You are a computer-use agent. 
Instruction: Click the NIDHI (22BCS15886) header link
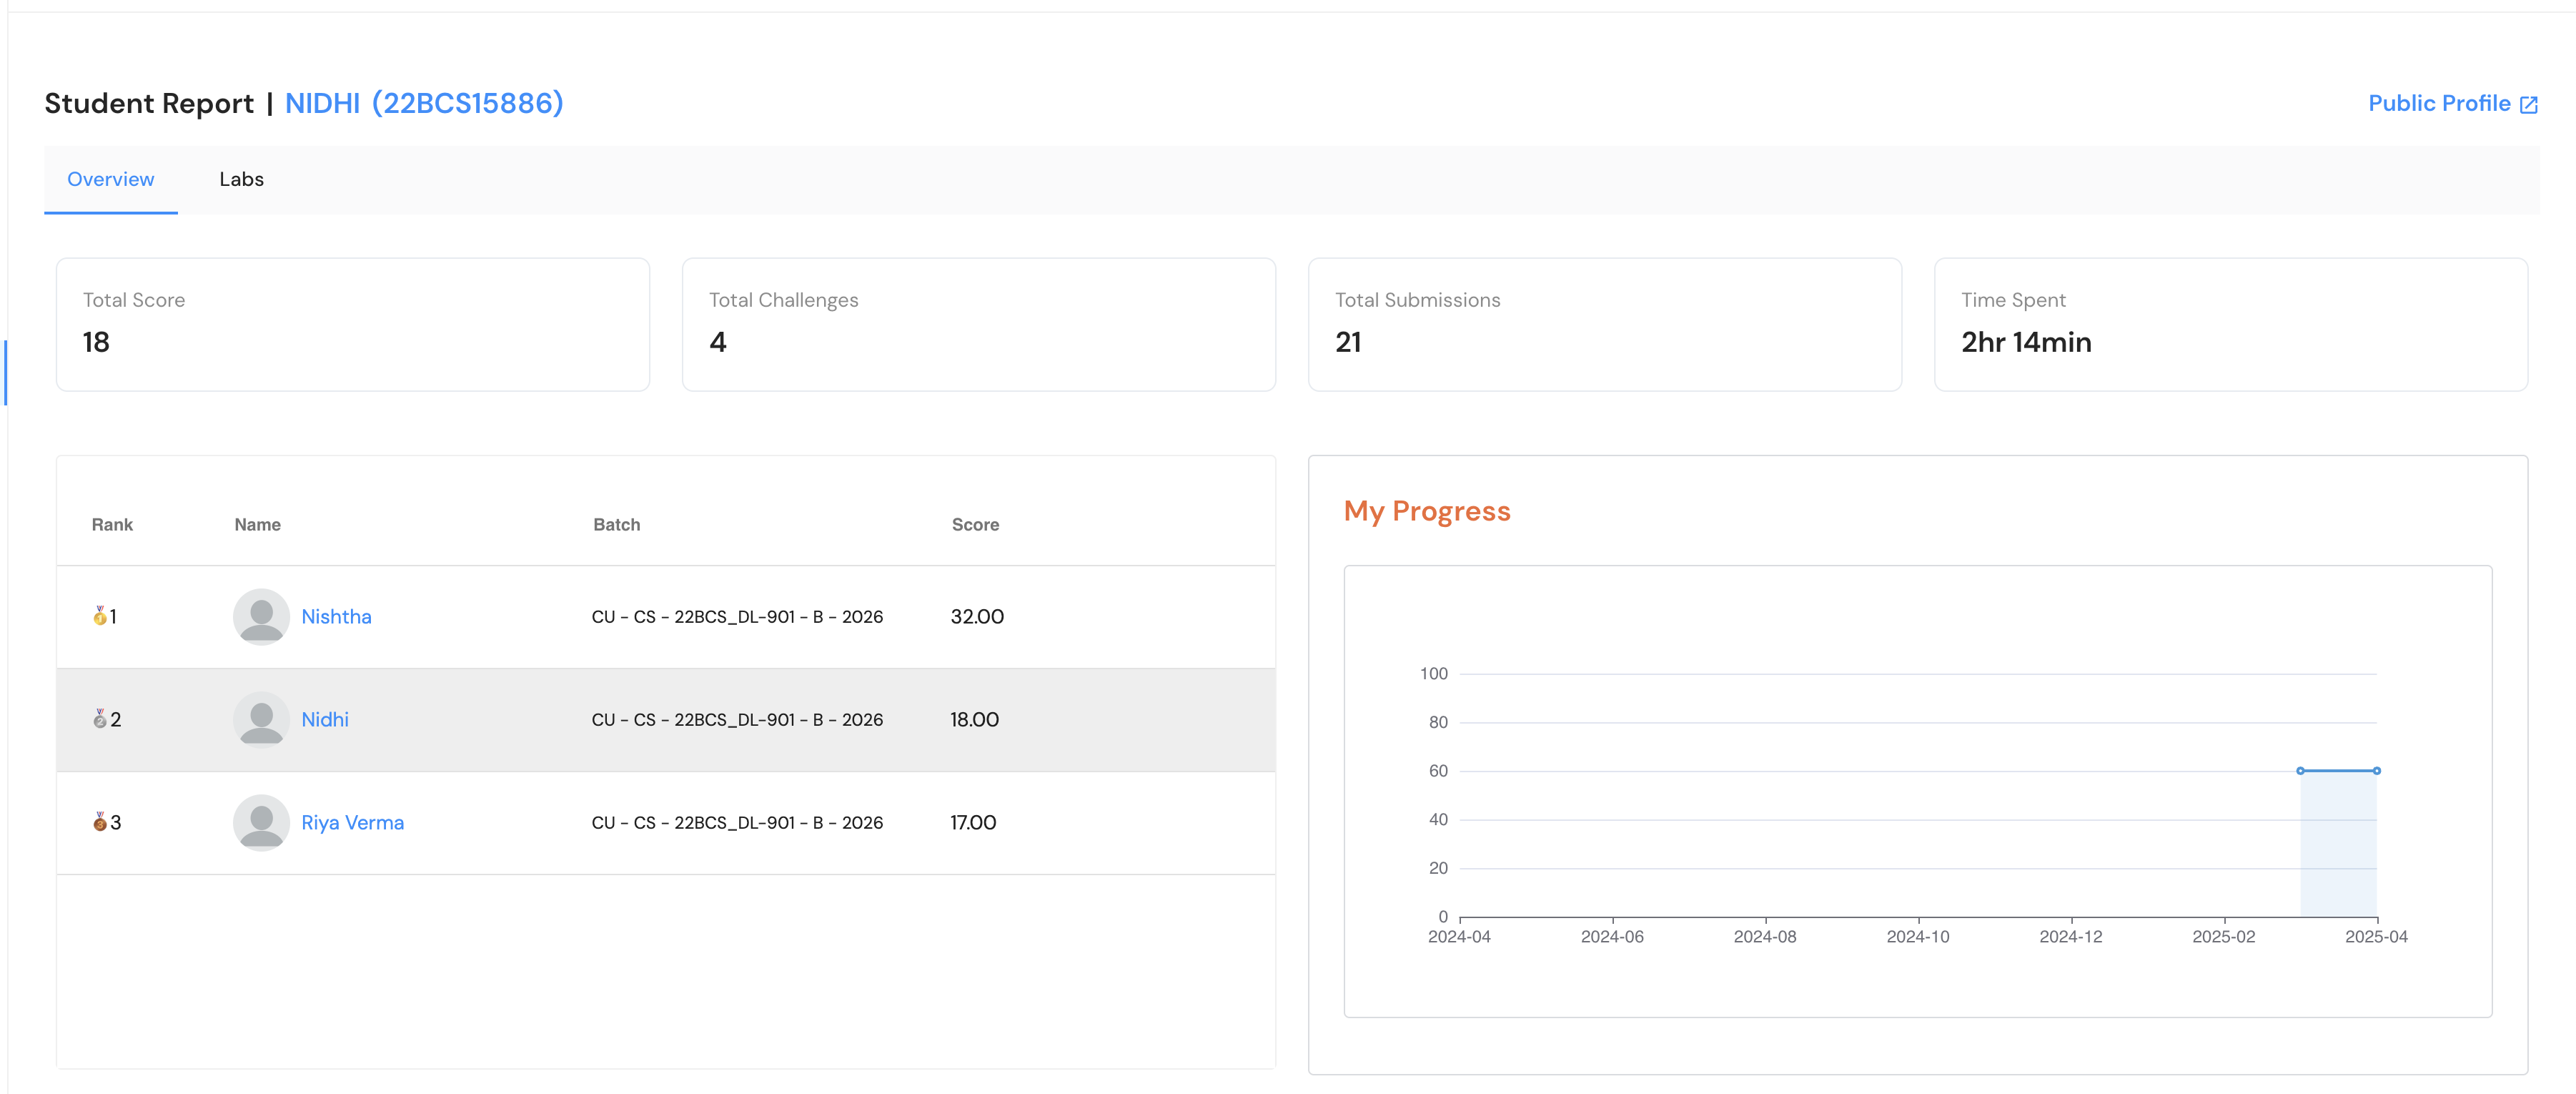pyautogui.click(x=424, y=104)
